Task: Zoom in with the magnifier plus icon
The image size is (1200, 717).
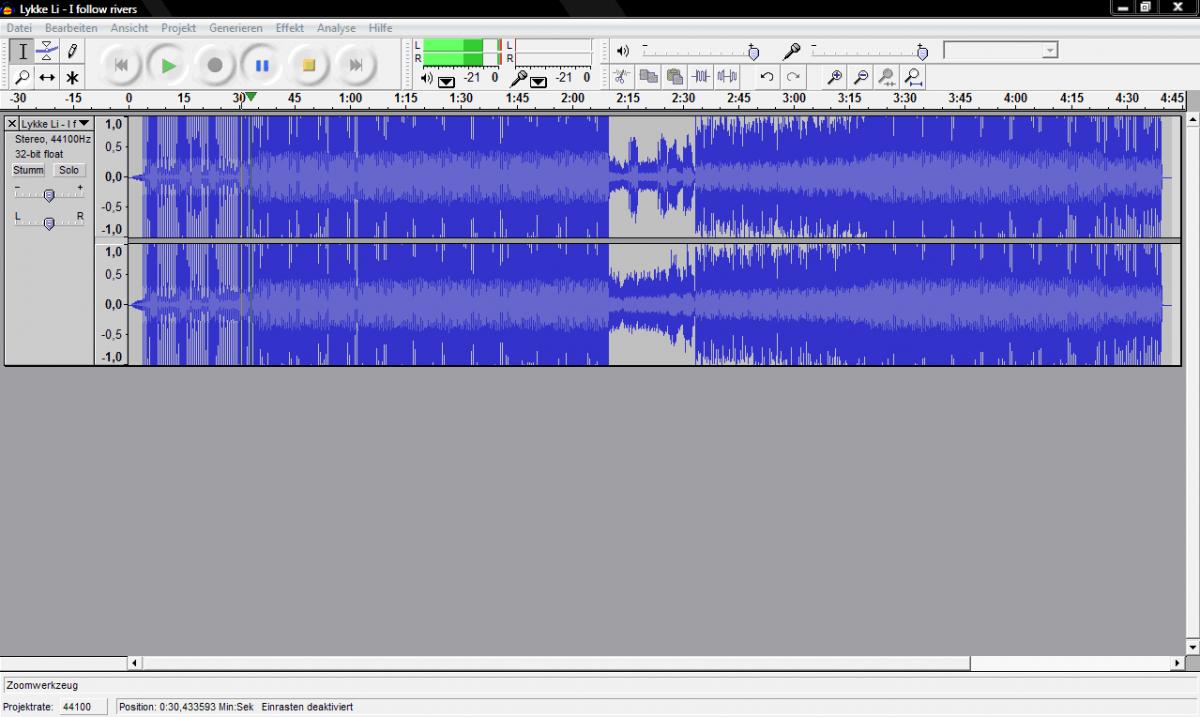Action: coord(834,76)
